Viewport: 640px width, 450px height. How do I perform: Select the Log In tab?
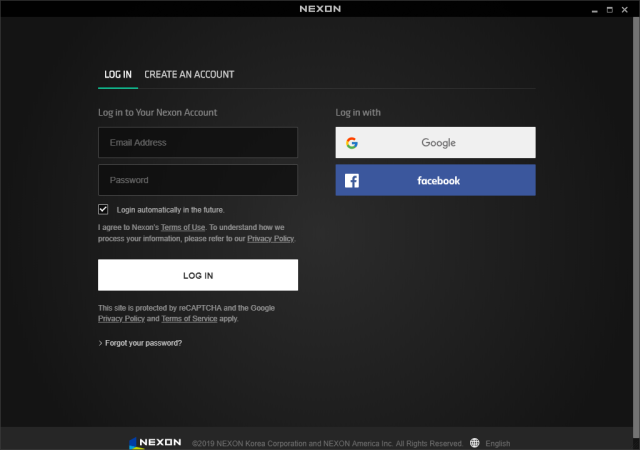(118, 75)
